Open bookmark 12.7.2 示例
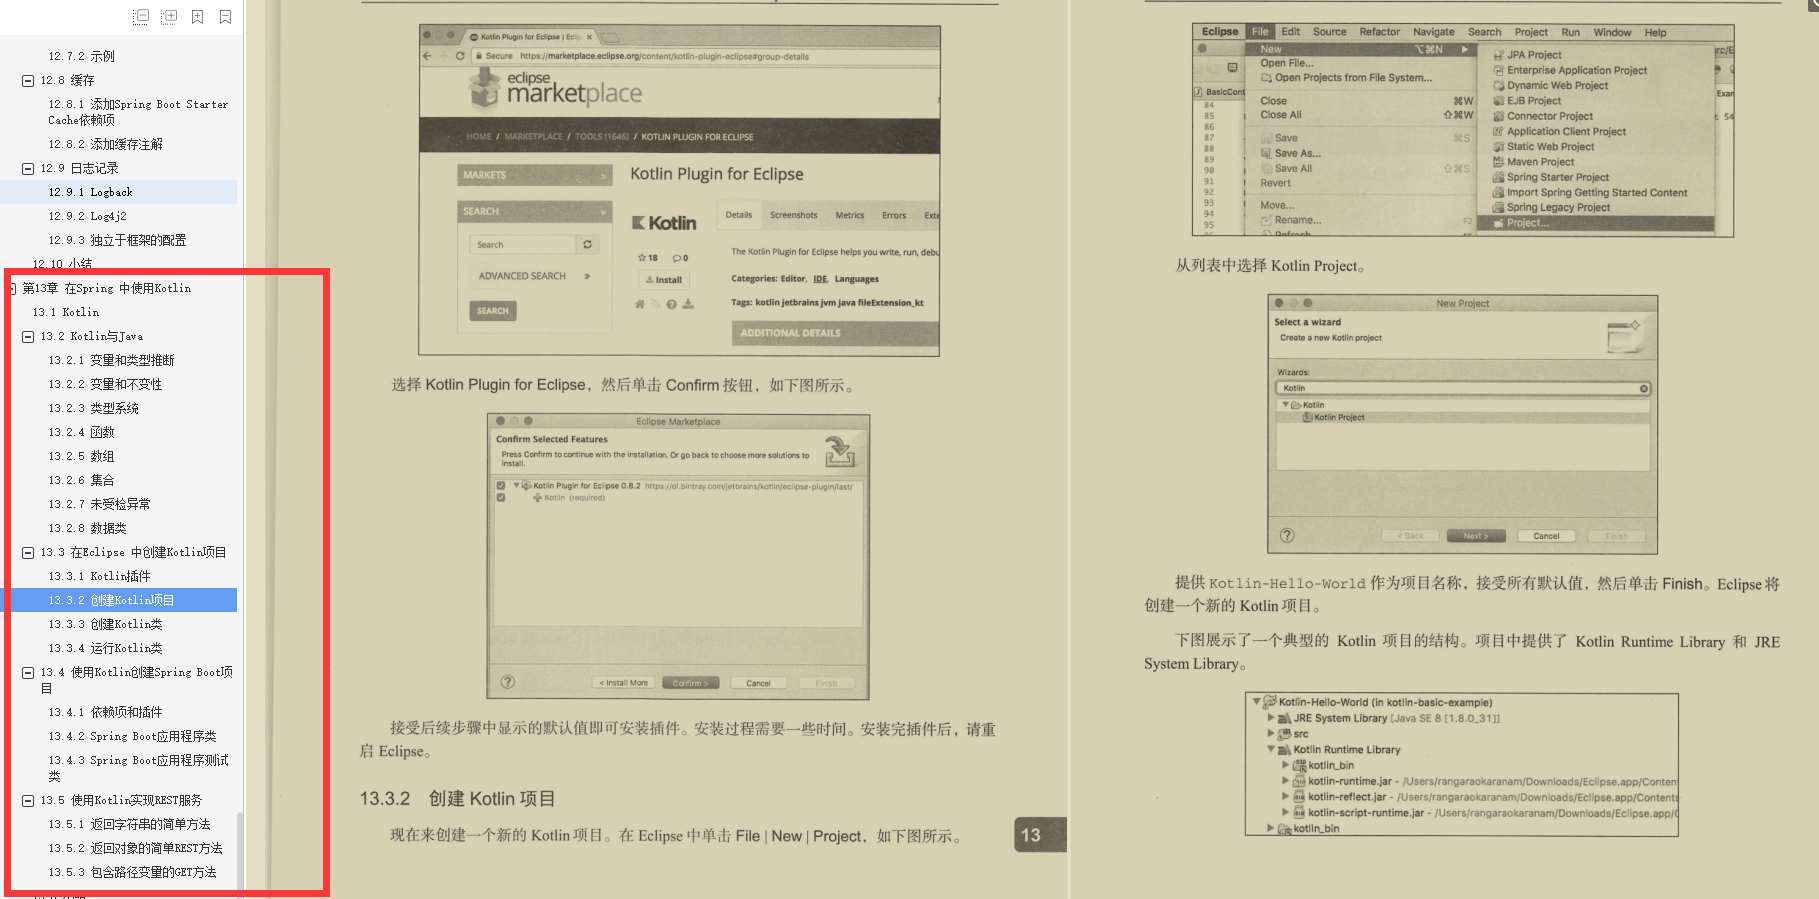This screenshot has height=899, width=1819. tap(81, 56)
